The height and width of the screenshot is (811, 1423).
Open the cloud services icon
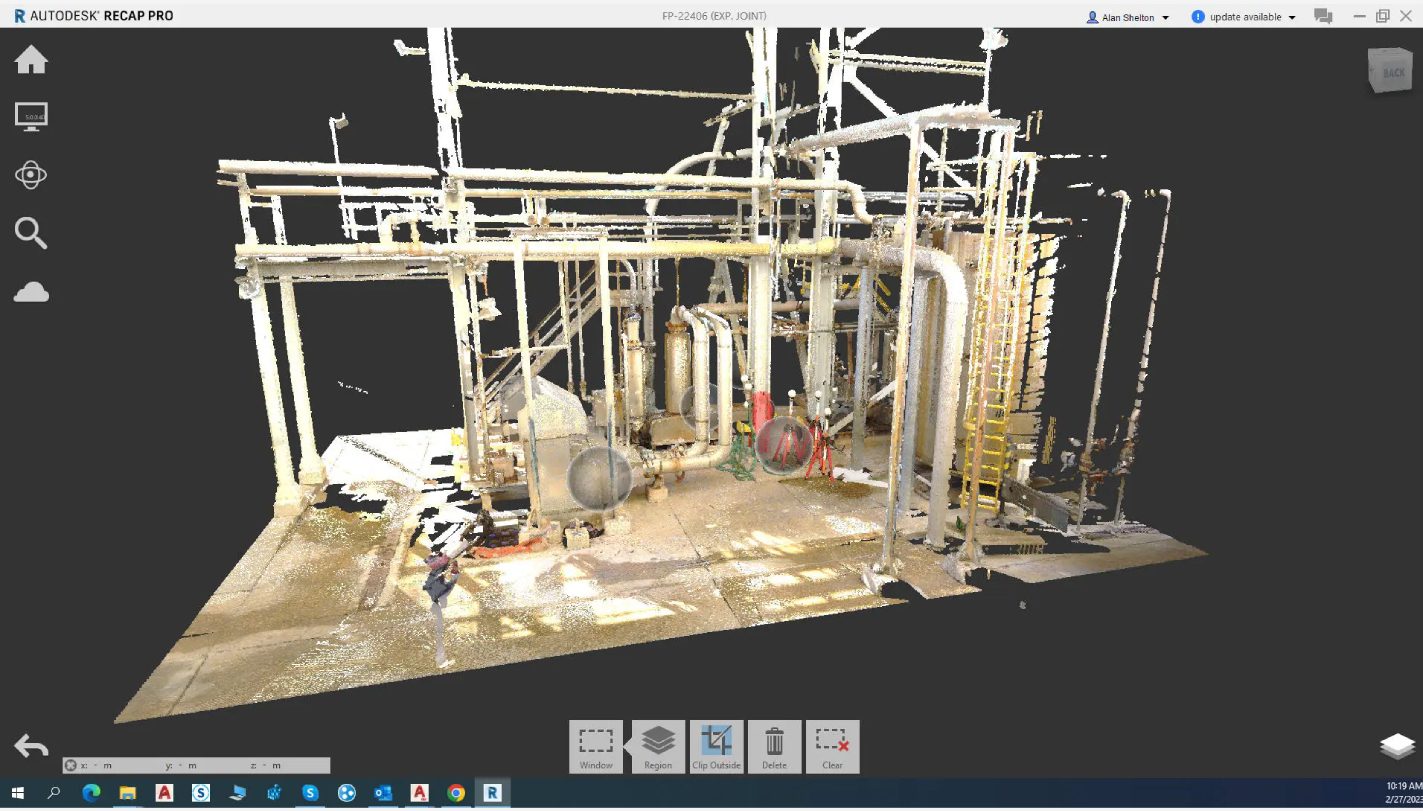[x=31, y=292]
